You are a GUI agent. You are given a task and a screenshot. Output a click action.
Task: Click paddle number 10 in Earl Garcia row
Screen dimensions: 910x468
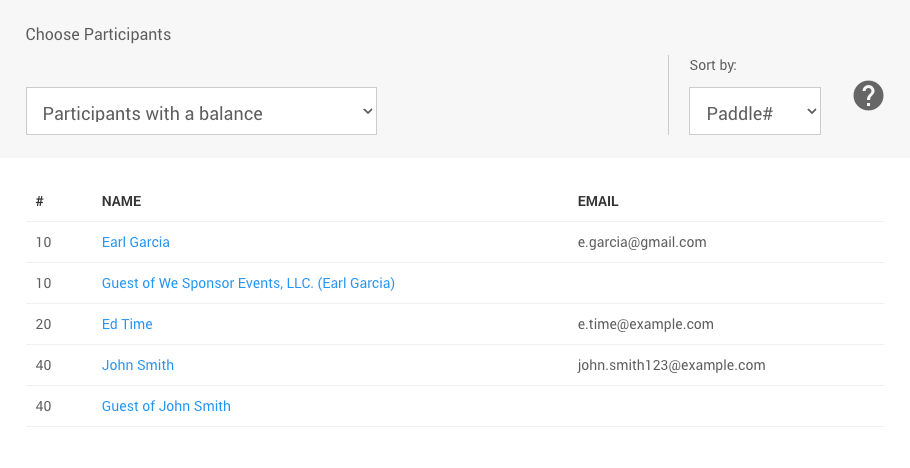click(x=43, y=242)
